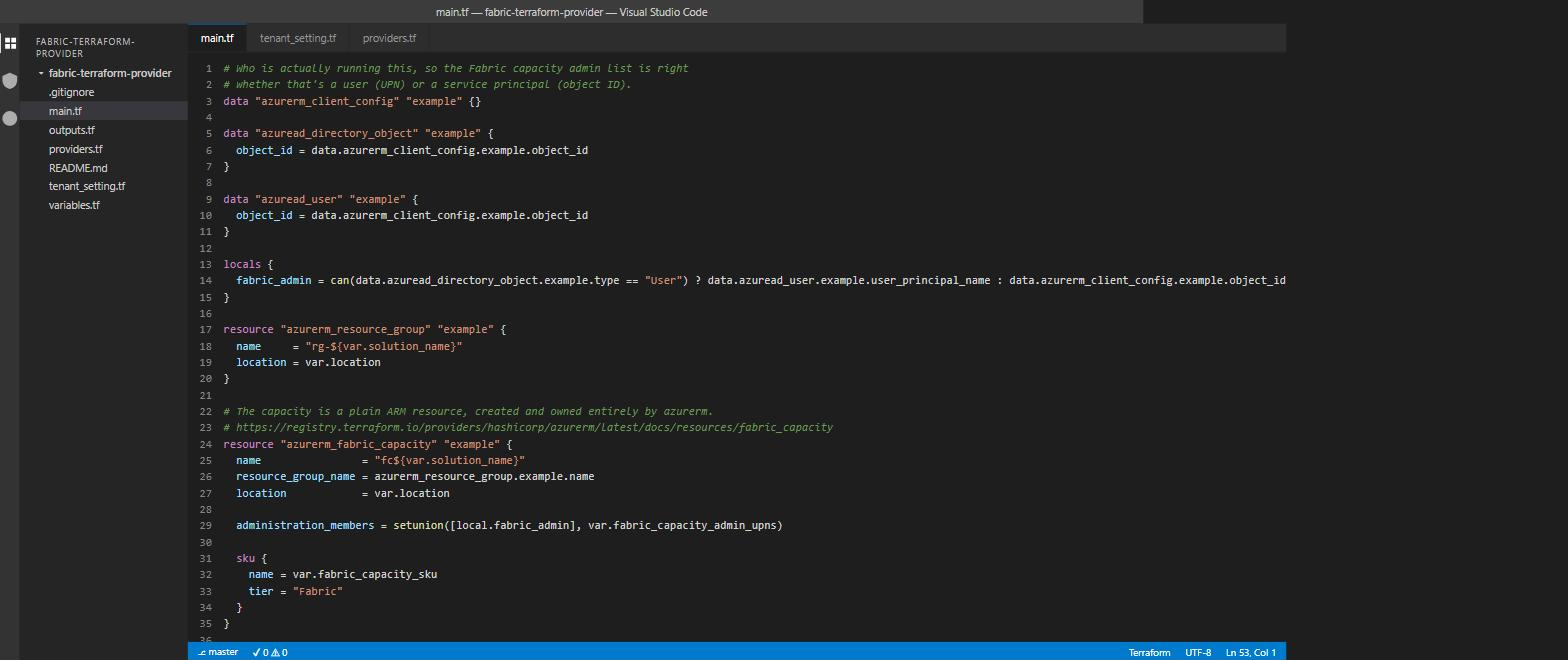This screenshot has height=660, width=1568.
Task: Click the "fc${var.solution_name}" name value
Action: [449, 460]
